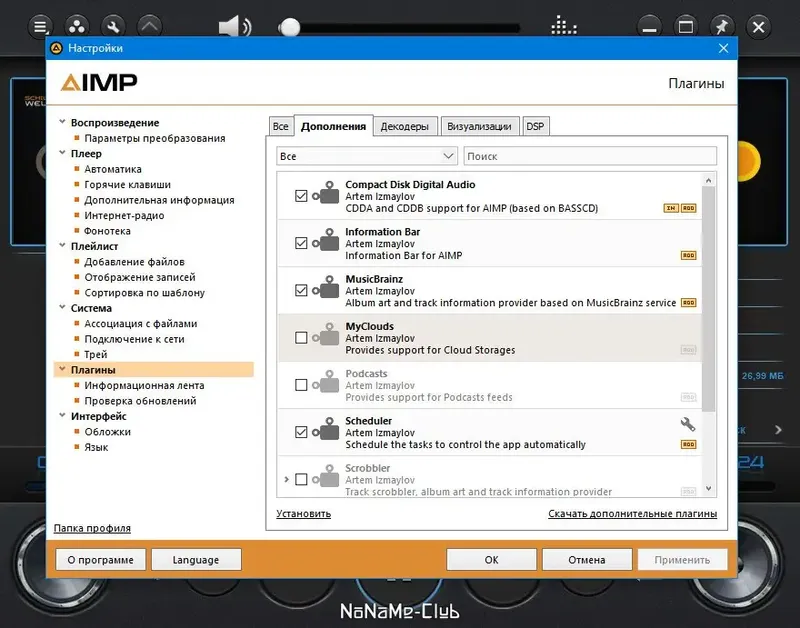
Task: Click Compact Disk Digital Audio plugin icon
Action: click(327, 195)
